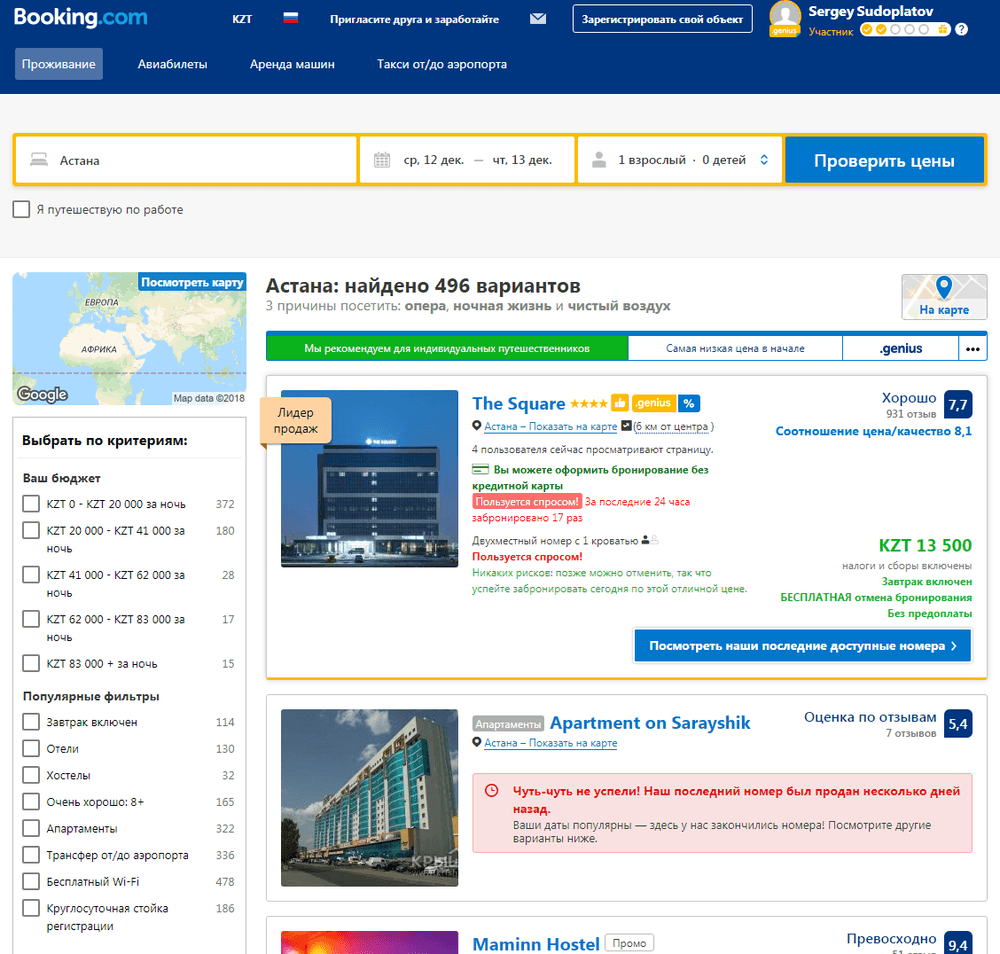Enable the Очень хорошо: 8+ filter
Viewport: 1000px width, 954px height.
[31, 802]
